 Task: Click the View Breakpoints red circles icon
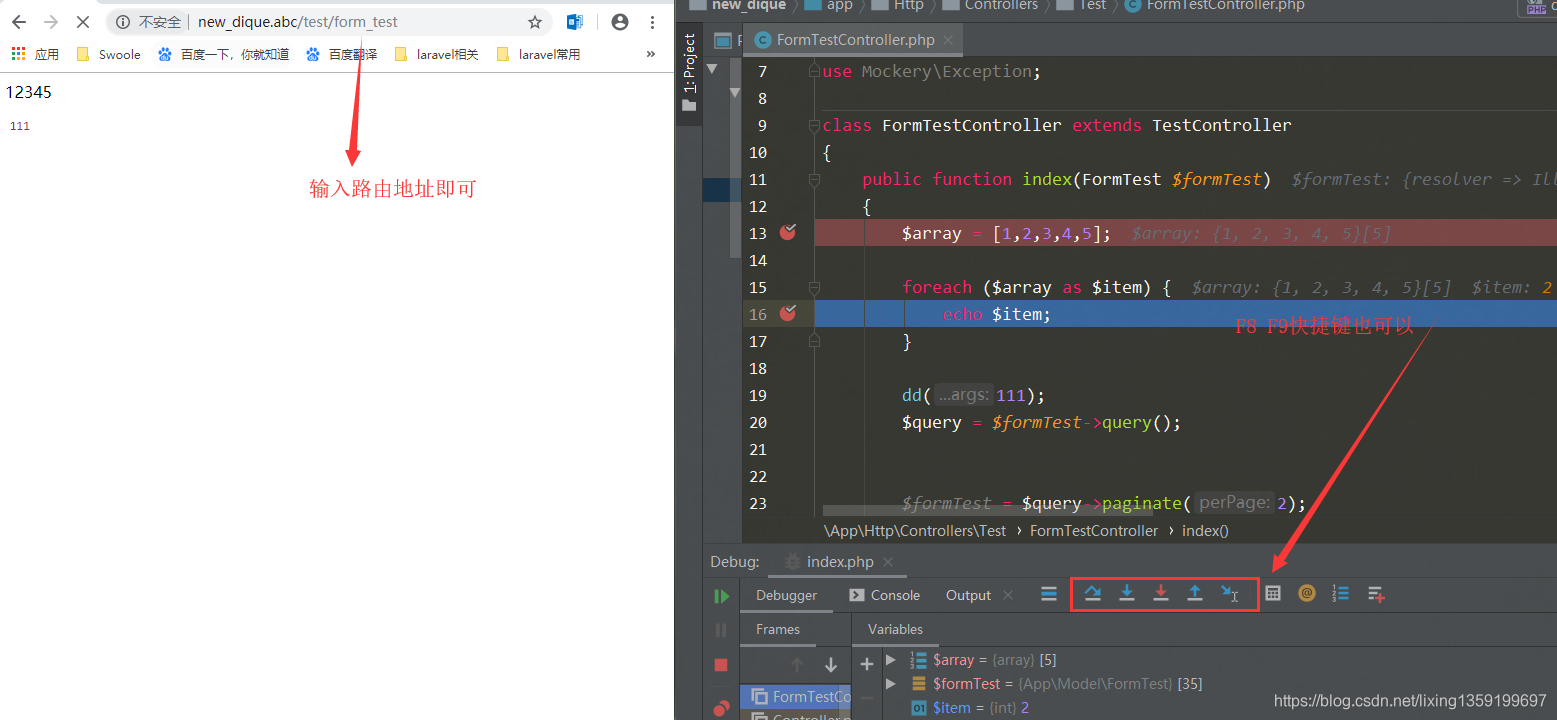pos(721,708)
